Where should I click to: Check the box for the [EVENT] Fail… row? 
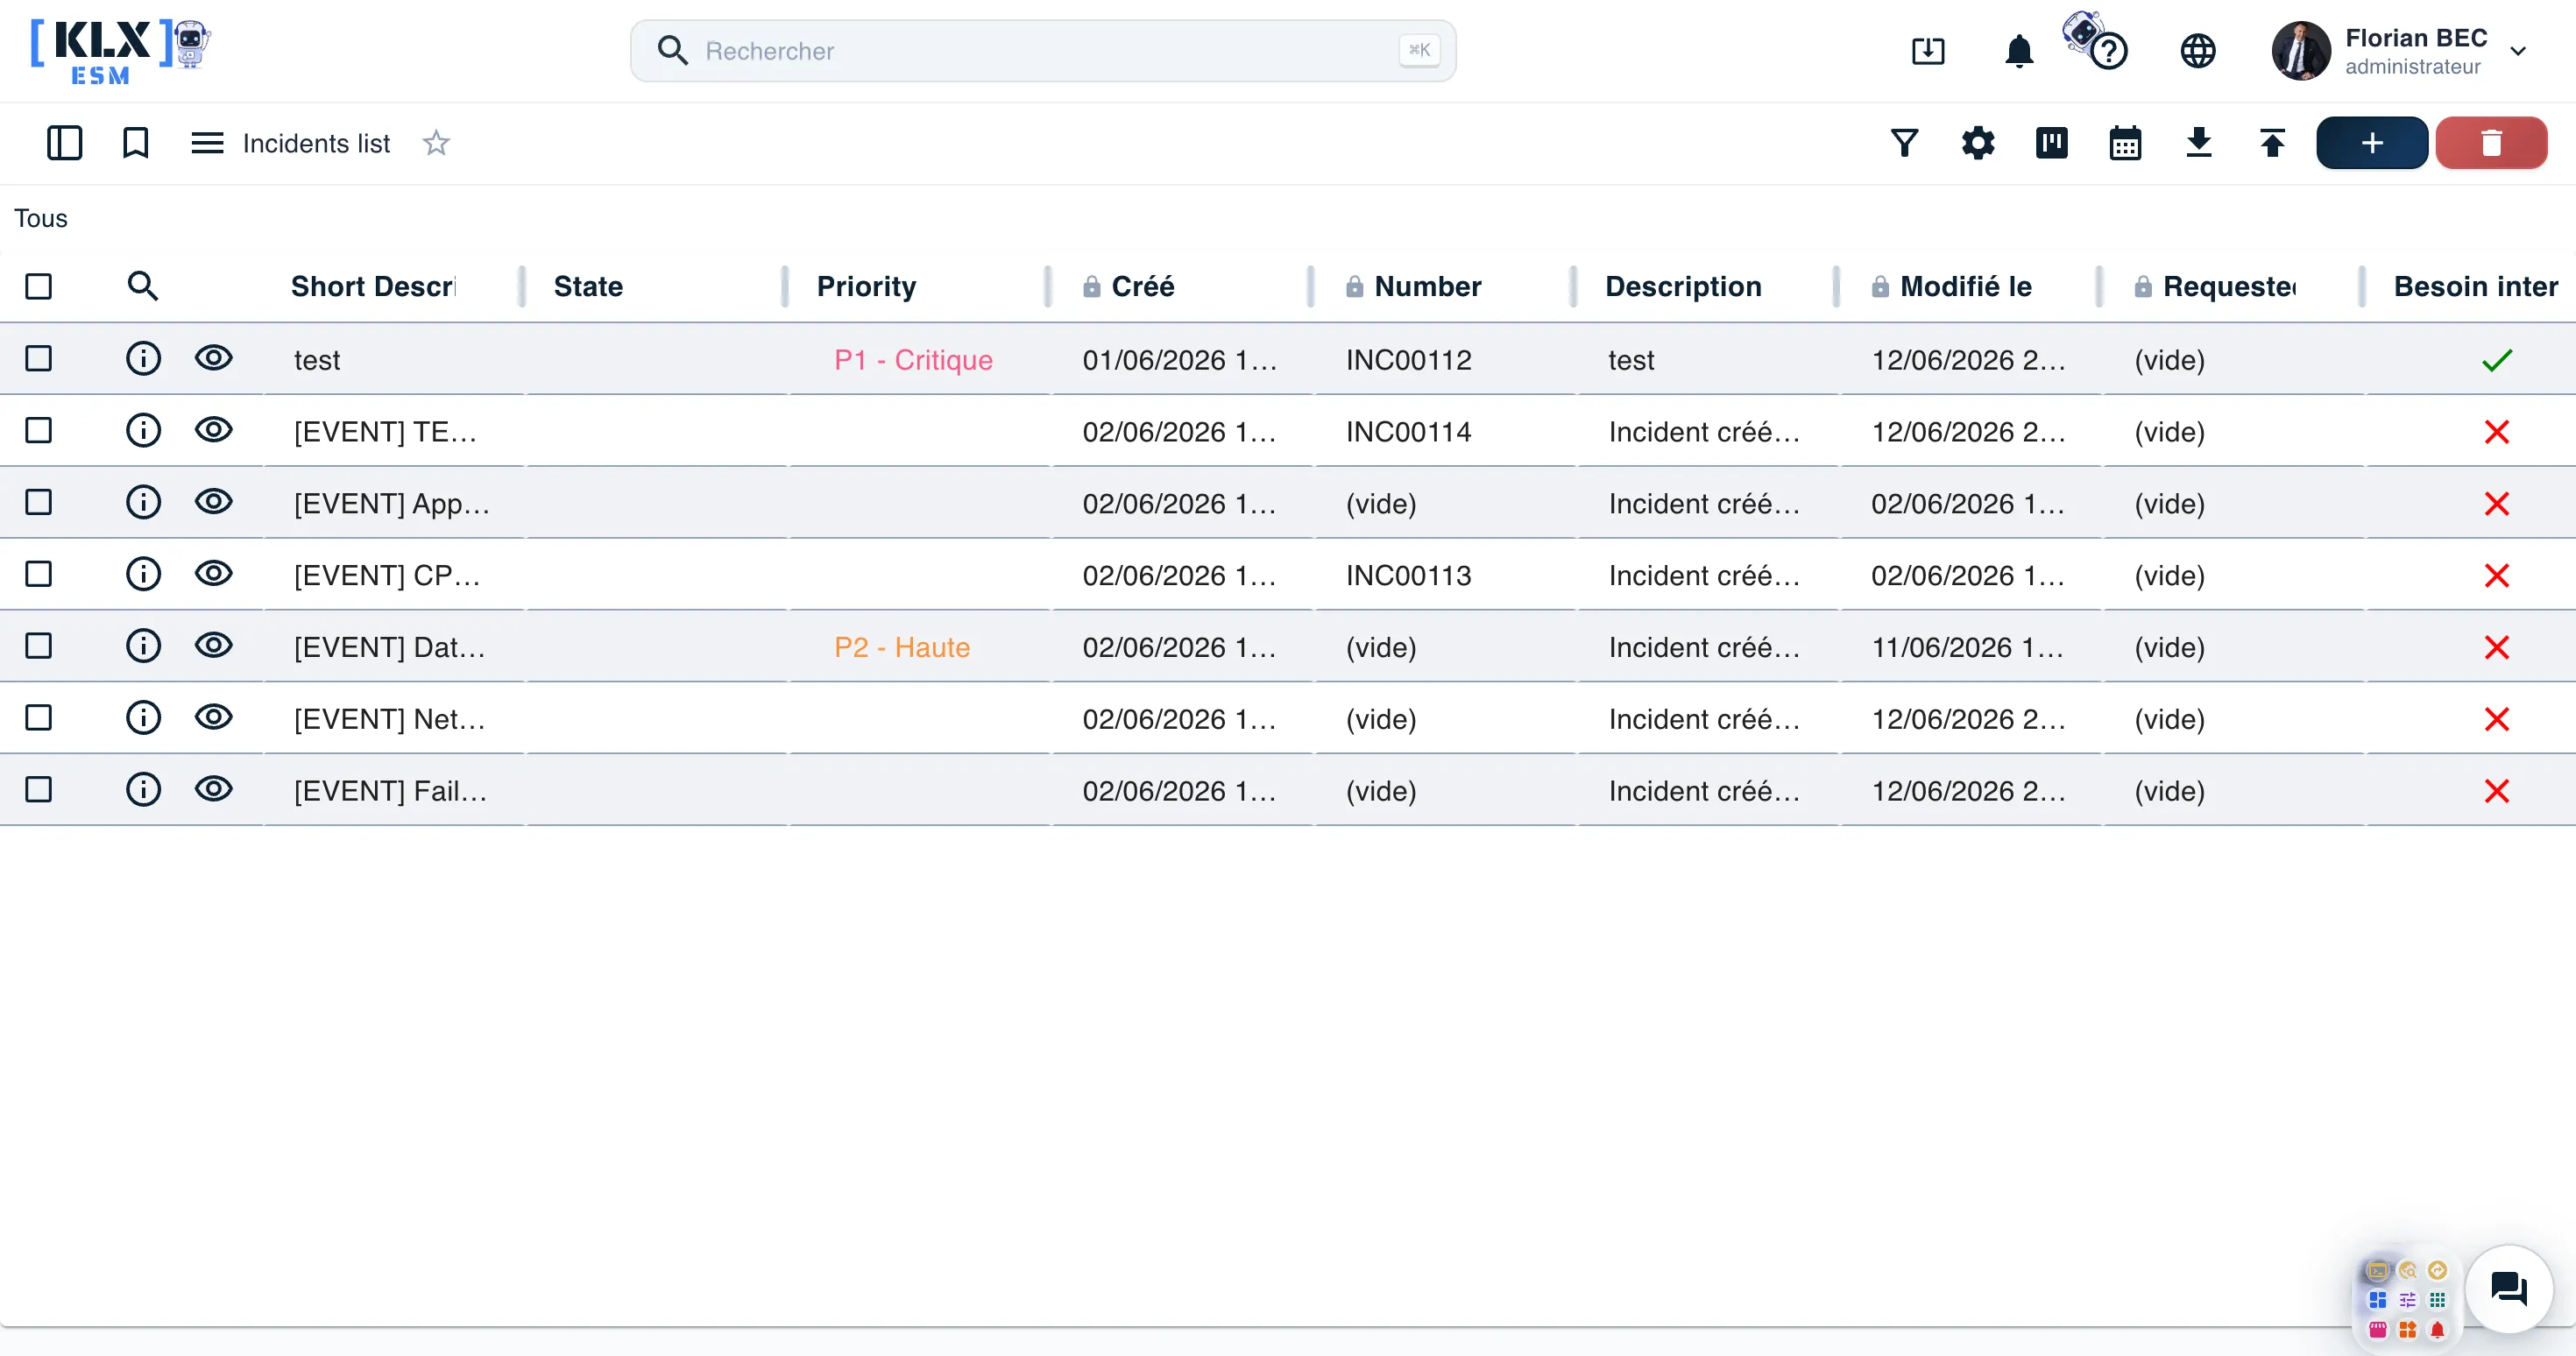point(38,790)
